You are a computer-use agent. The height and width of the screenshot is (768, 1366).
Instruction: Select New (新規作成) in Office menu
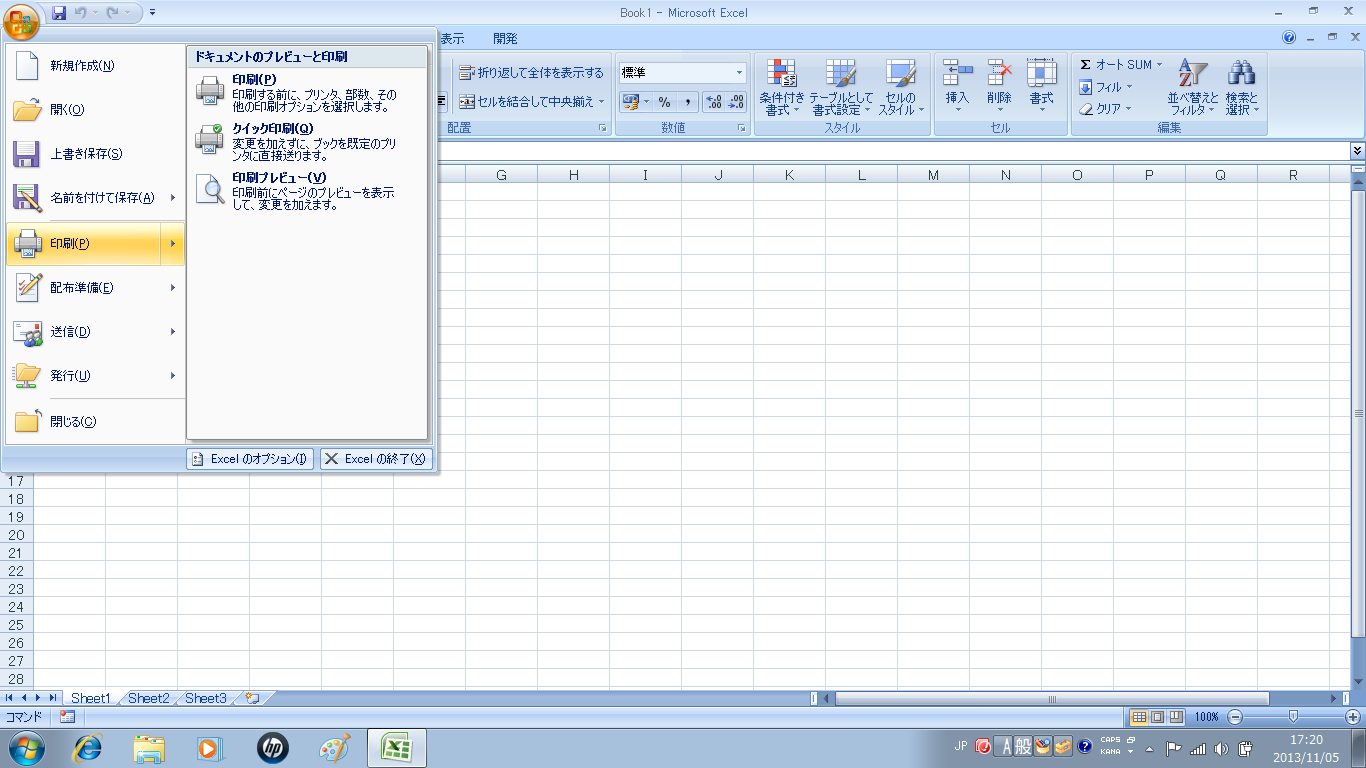click(82, 66)
